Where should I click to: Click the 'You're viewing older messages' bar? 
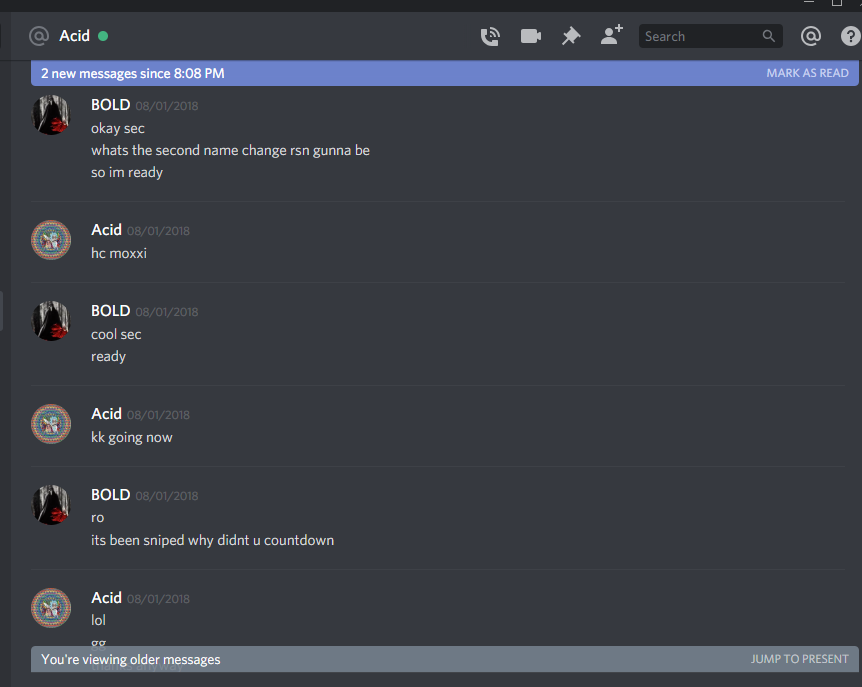click(x=444, y=659)
